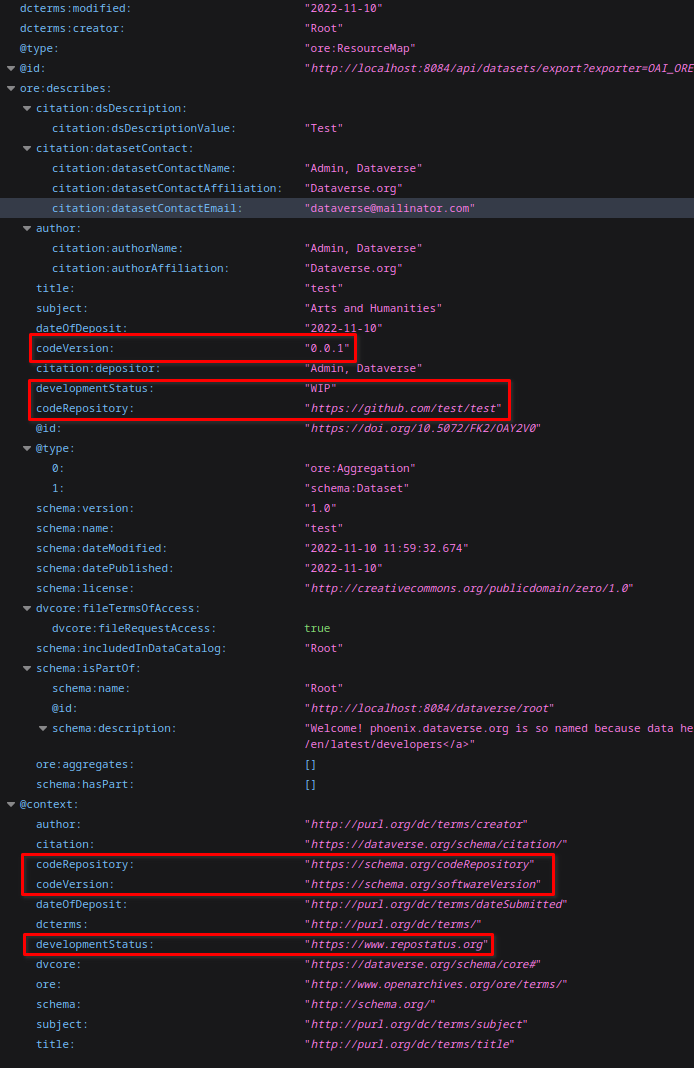Select the highlighted citation:datasetContactEmail row
The width and height of the screenshot is (694, 1068).
click(347, 208)
